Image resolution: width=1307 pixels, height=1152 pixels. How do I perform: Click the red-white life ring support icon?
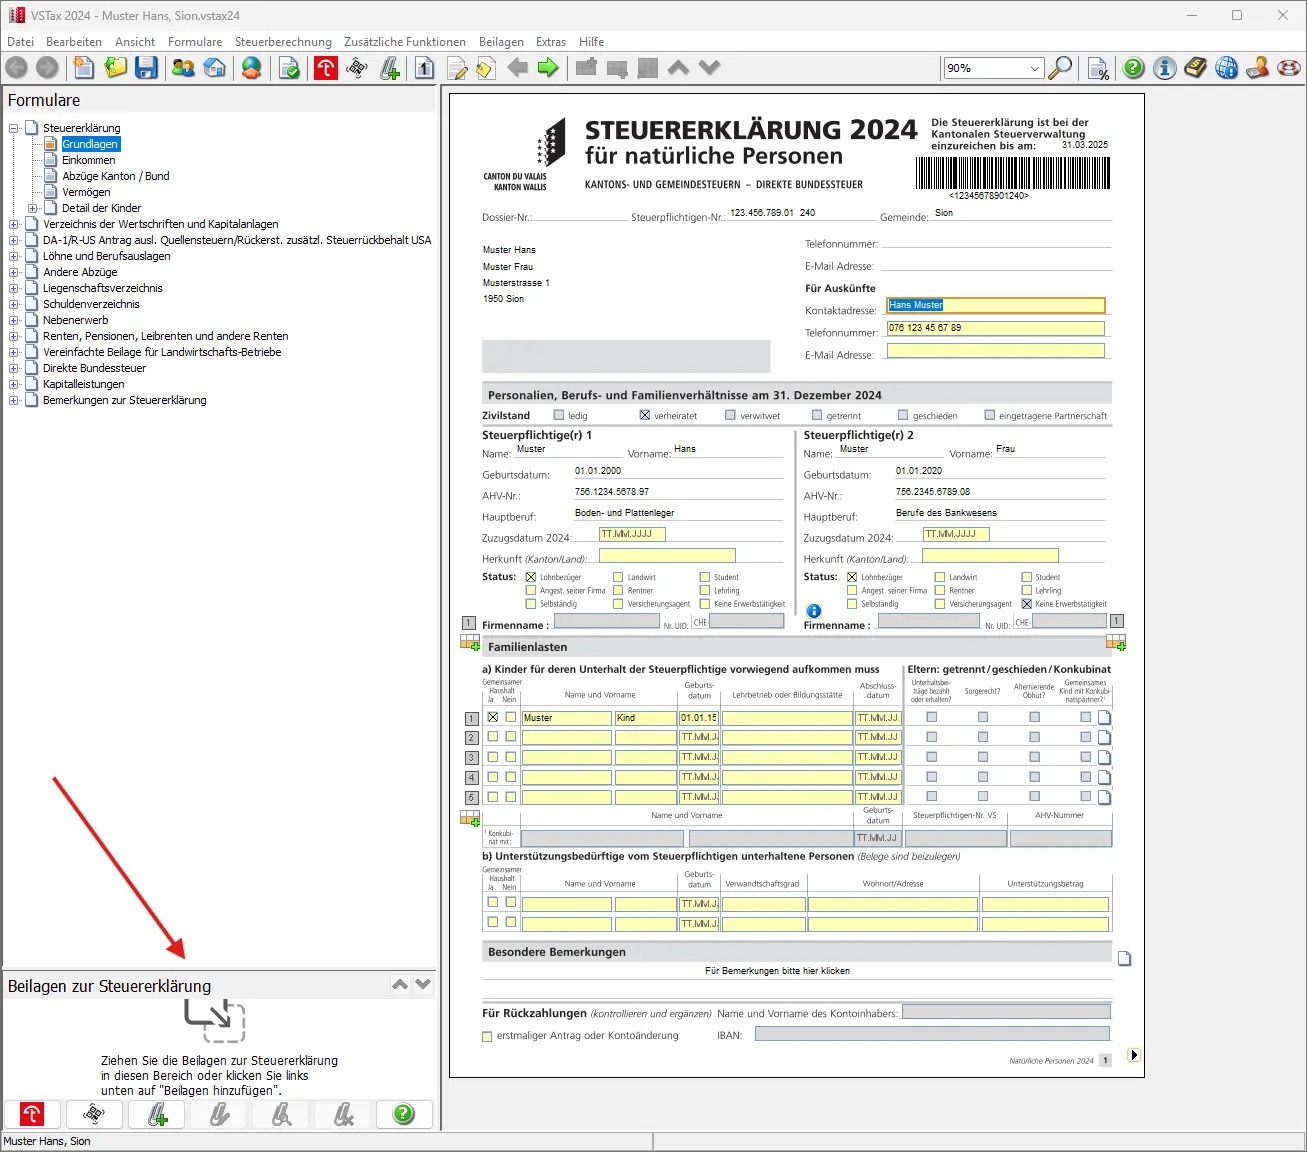point(1289,68)
